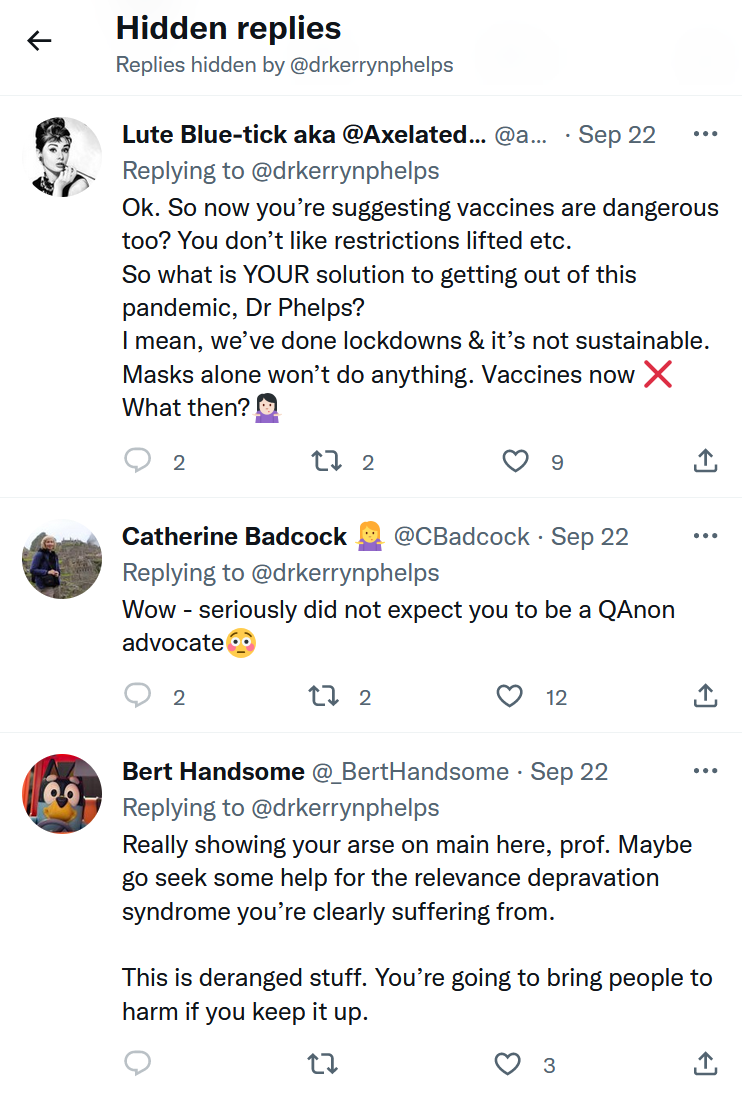
Task: Share Catherine Badcock's tweet
Action: [x=705, y=696]
